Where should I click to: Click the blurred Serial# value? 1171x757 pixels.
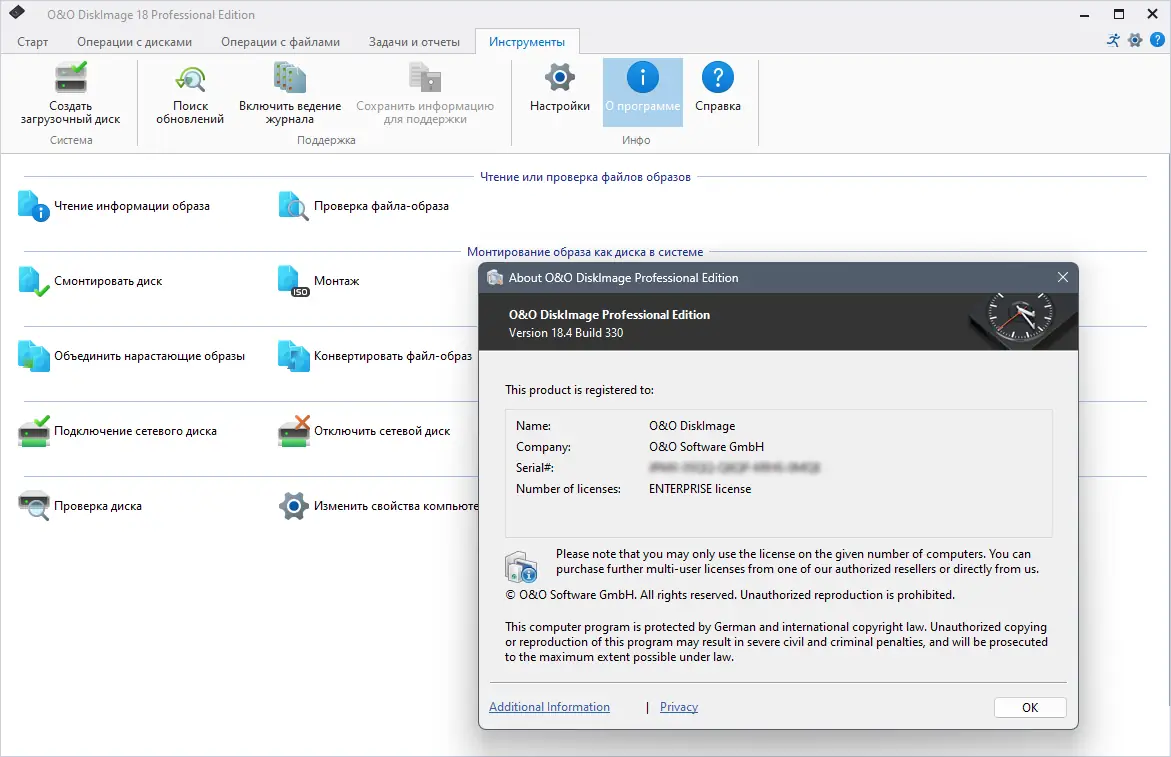click(x=734, y=467)
